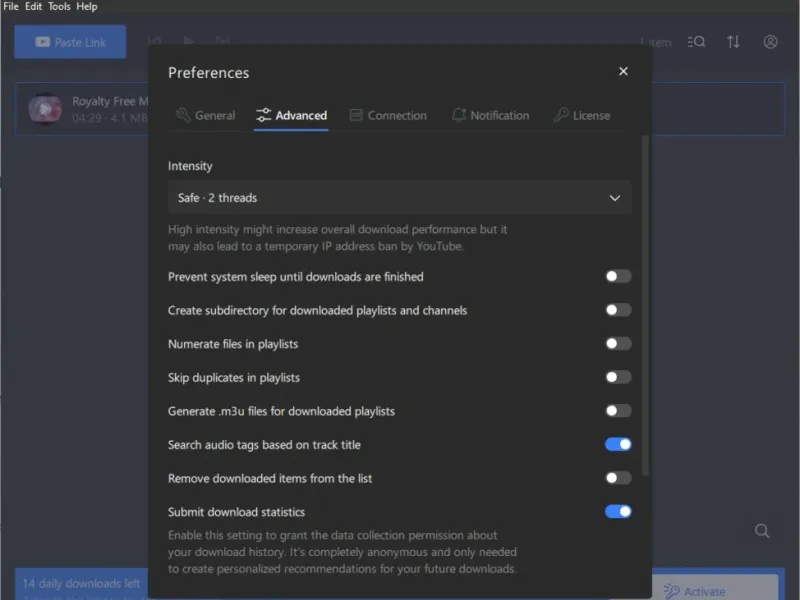This screenshot has width=800, height=600.
Task: Open the Connection tab
Action: 388,115
